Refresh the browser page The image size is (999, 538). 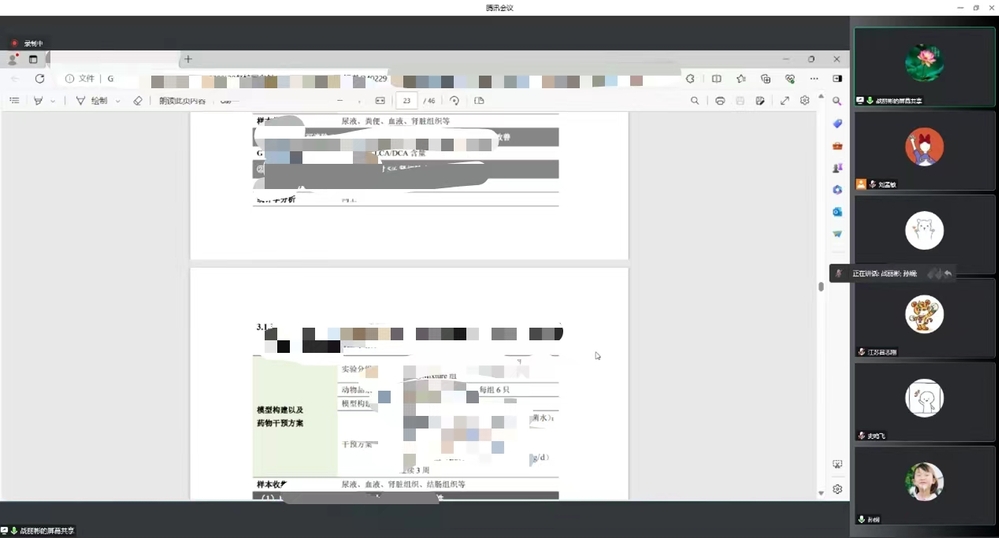39,78
